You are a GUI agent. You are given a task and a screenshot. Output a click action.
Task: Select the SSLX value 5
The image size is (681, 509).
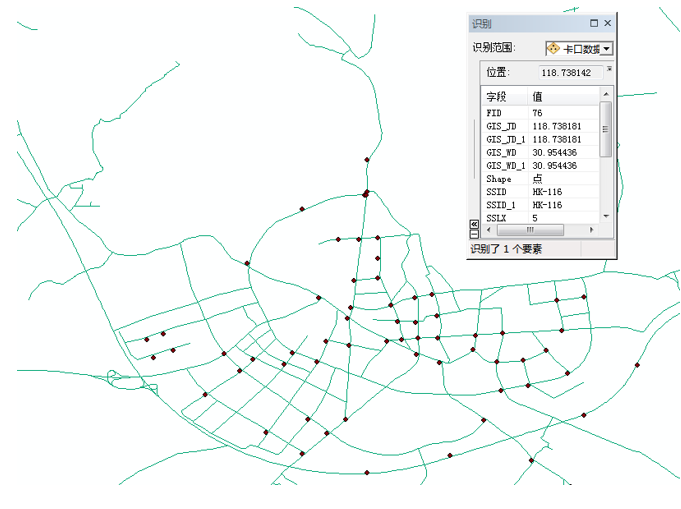[x=535, y=218]
